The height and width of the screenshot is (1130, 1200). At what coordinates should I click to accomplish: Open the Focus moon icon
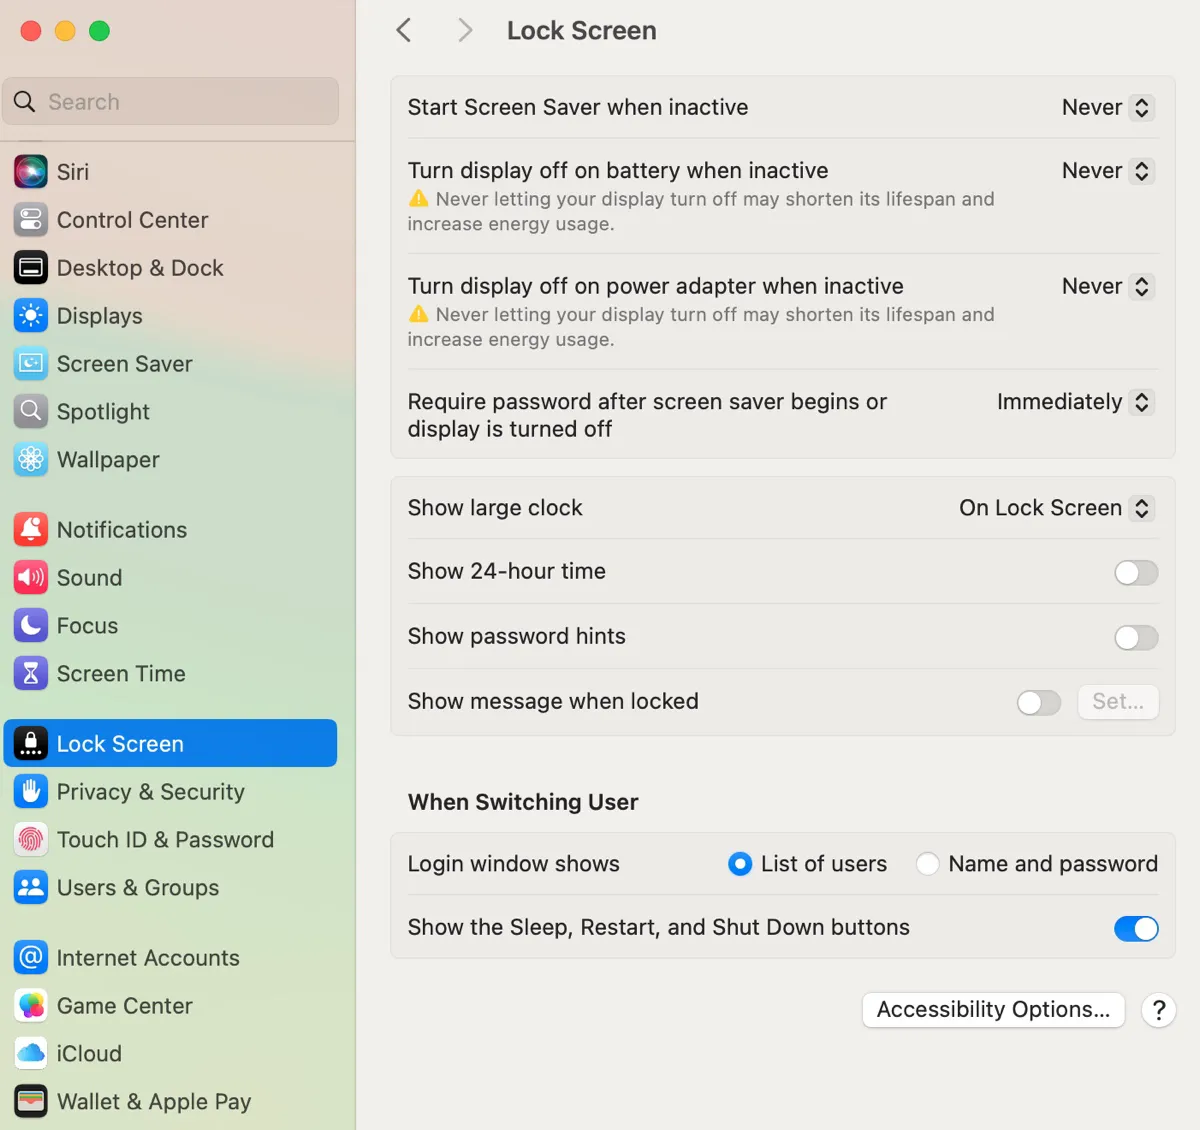coord(31,626)
